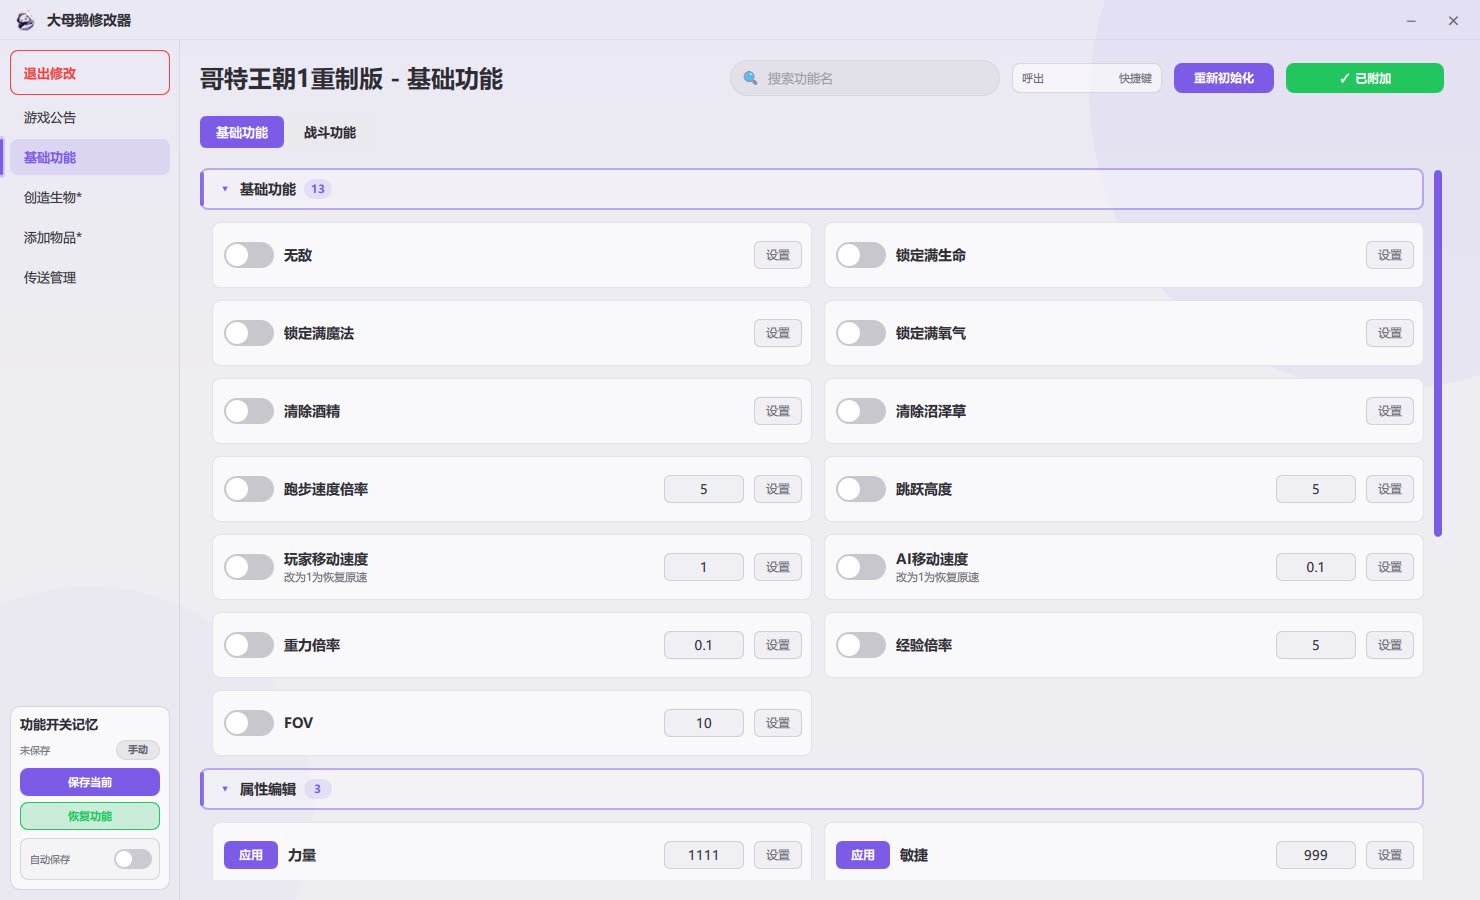Open 游戏公告 in sidebar
Image resolution: width=1480 pixels, height=900 pixels.
(x=90, y=117)
